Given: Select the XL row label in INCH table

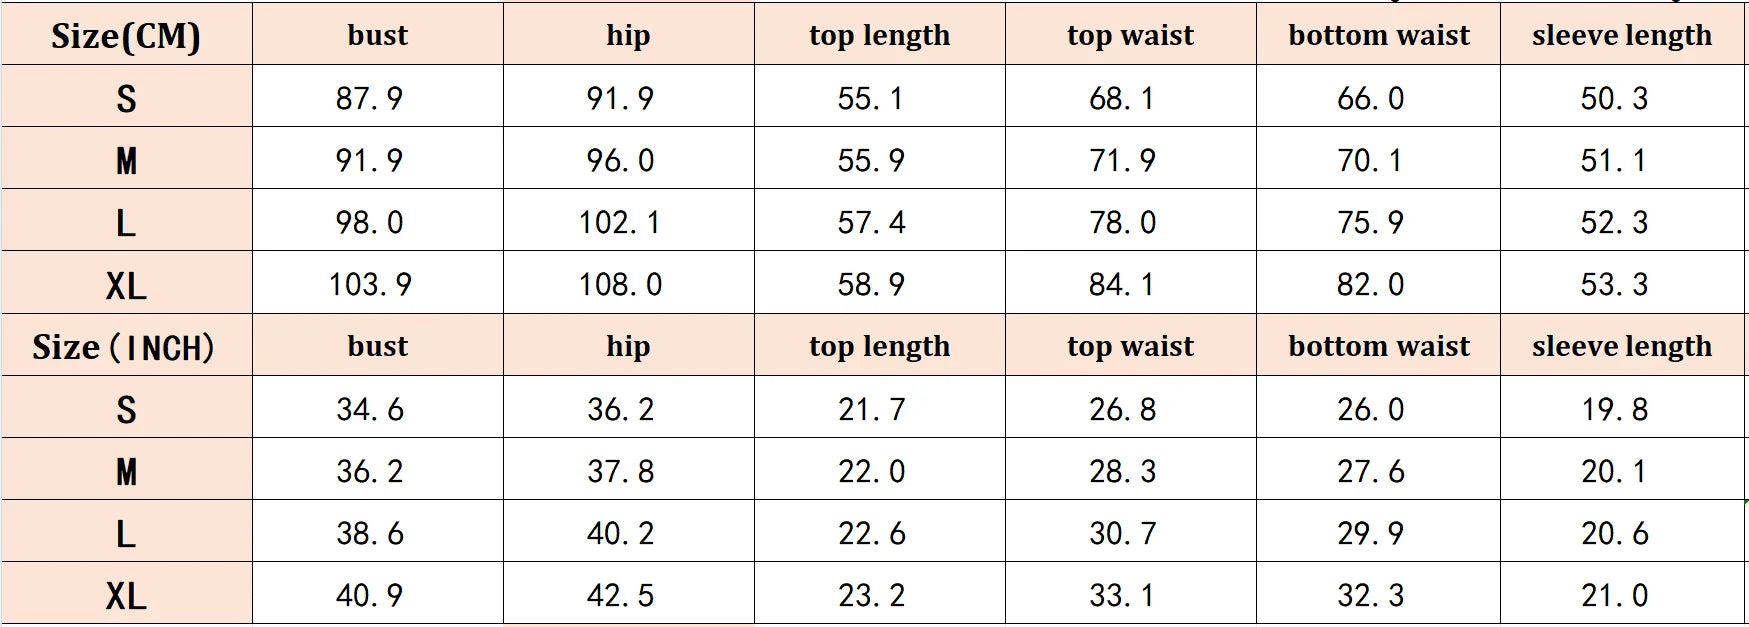Looking at the screenshot, I should (126, 594).
